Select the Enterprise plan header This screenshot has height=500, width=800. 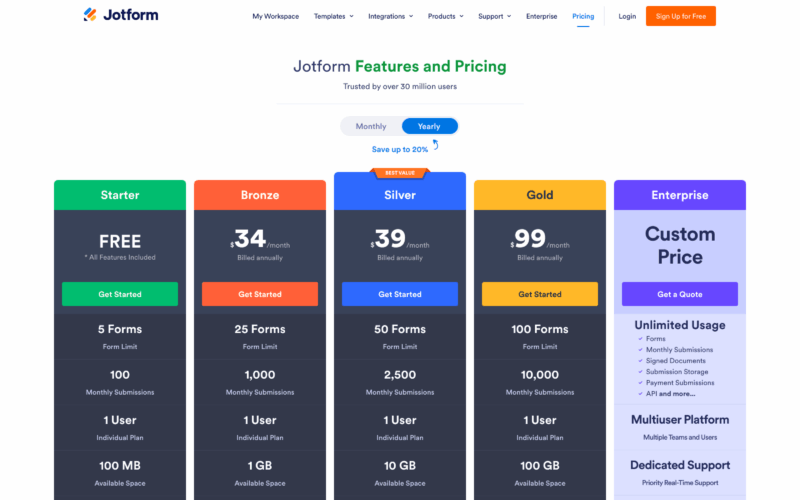[680, 195]
